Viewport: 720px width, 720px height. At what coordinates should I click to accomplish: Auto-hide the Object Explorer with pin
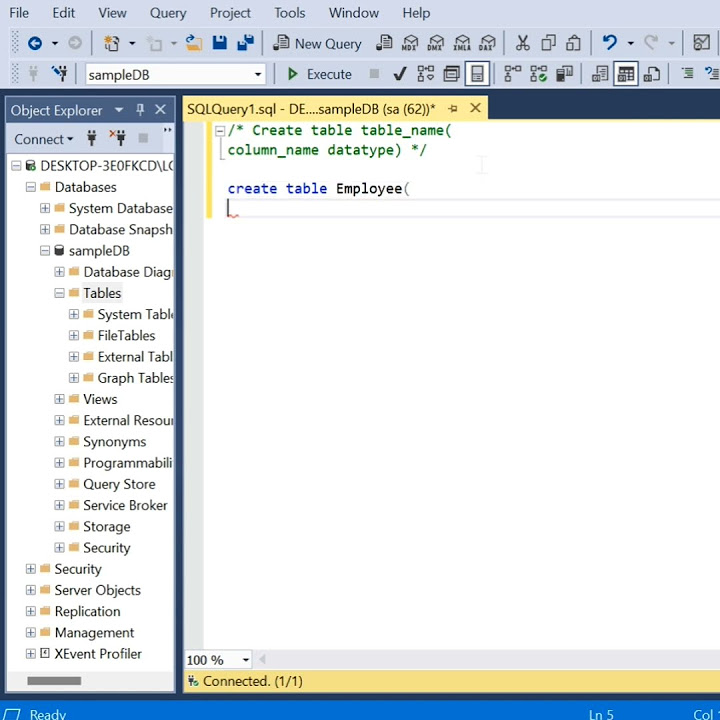point(140,110)
